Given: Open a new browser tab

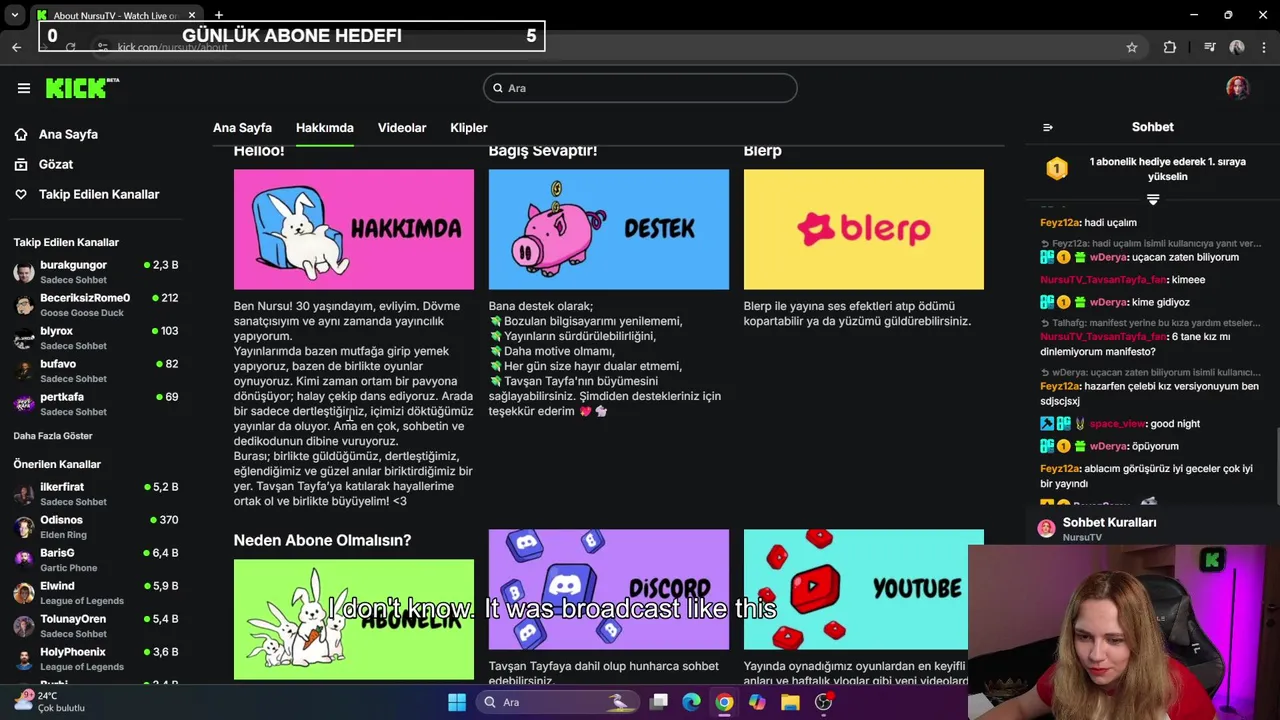Looking at the screenshot, I should click(218, 15).
